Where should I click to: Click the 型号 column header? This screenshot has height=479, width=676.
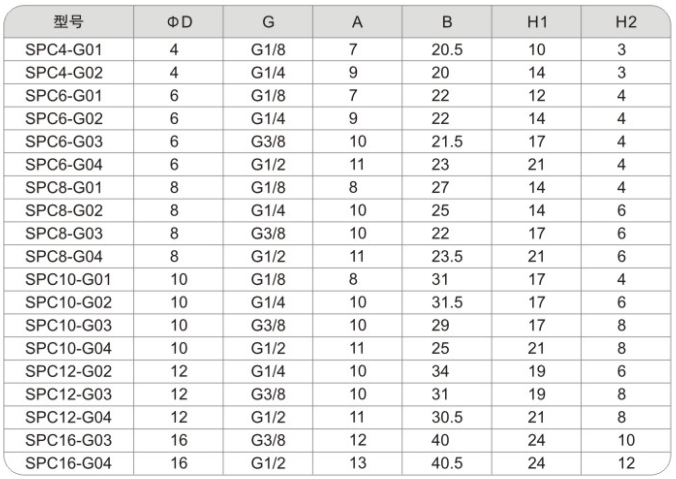point(69,22)
